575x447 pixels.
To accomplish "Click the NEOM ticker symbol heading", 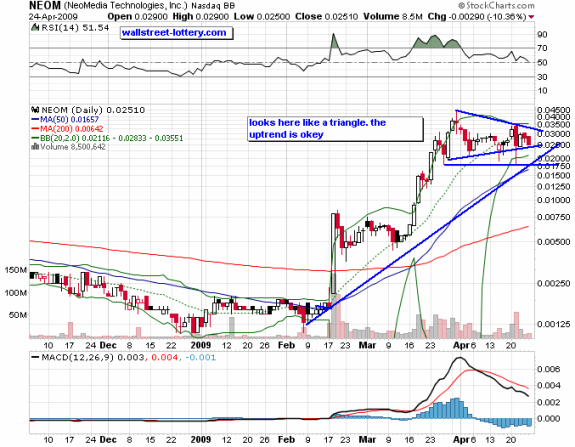I will [45, 6].
